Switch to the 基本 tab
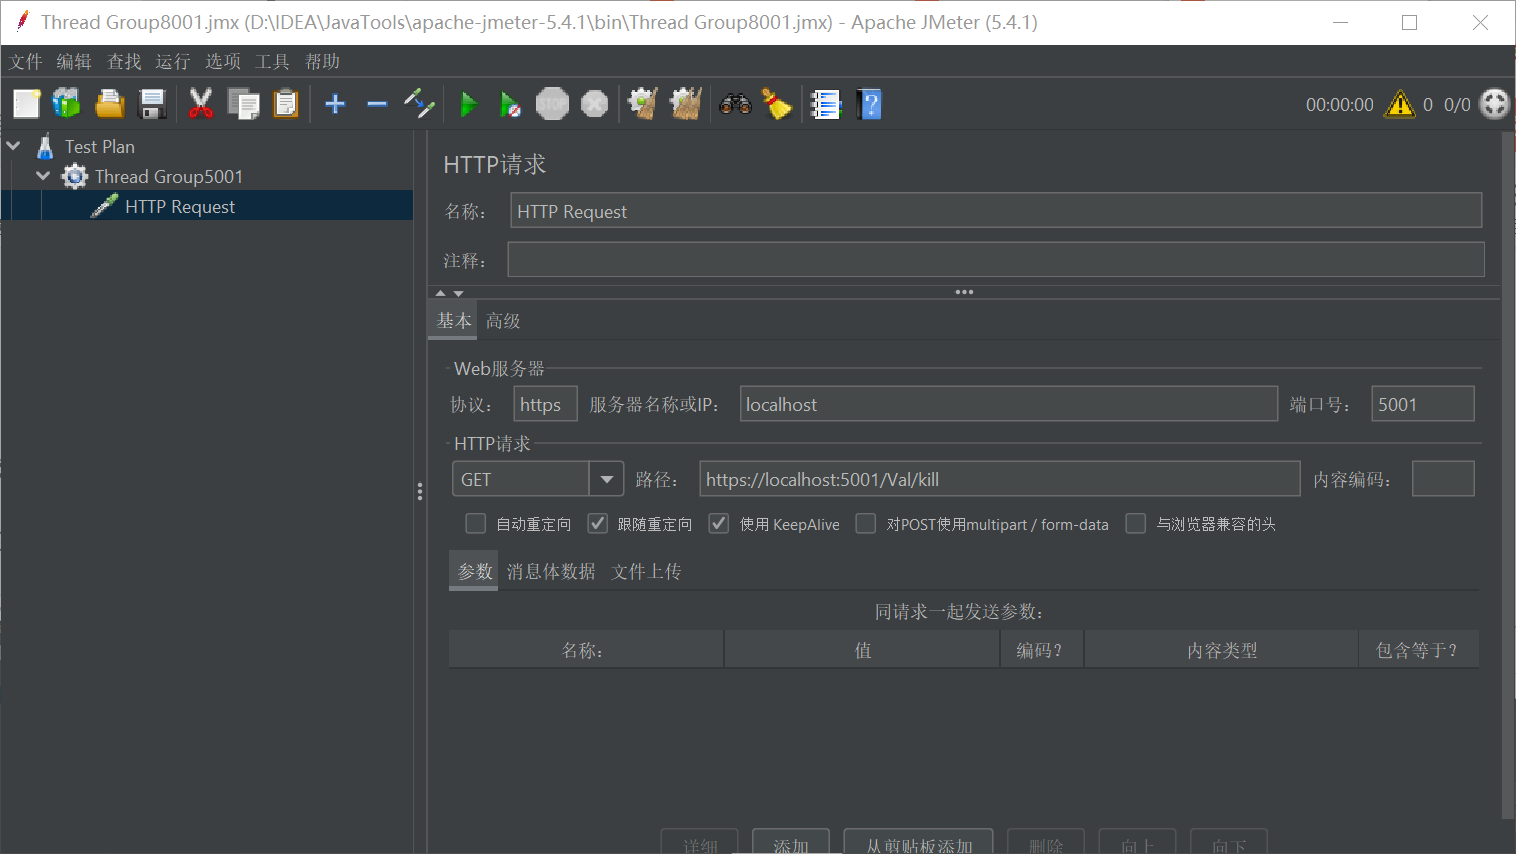The height and width of the screenshot is (854, 1516). (x=454, y=321)
